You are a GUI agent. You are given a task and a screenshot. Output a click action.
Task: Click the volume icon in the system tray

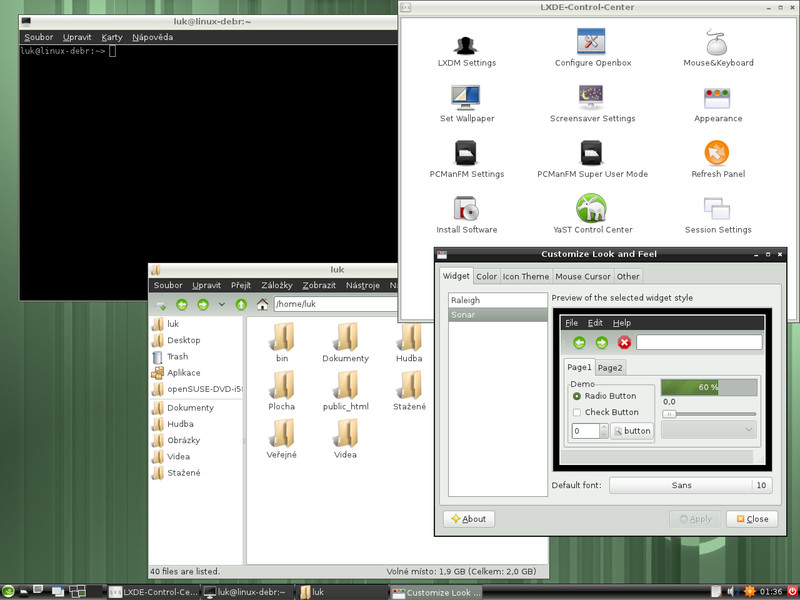click(x=733, y=592)
